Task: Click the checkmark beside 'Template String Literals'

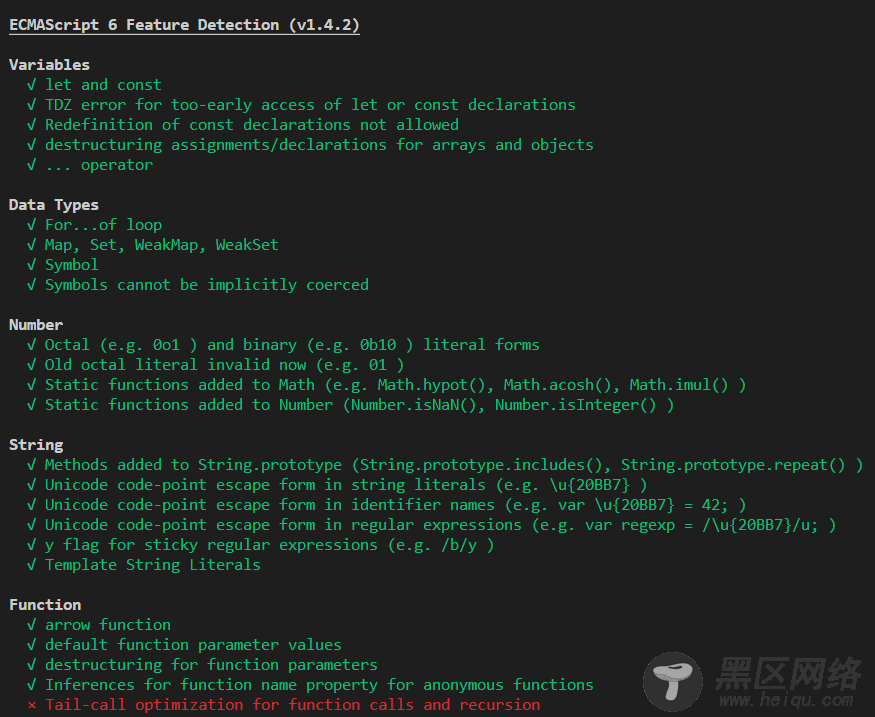Action: point(32,565)
